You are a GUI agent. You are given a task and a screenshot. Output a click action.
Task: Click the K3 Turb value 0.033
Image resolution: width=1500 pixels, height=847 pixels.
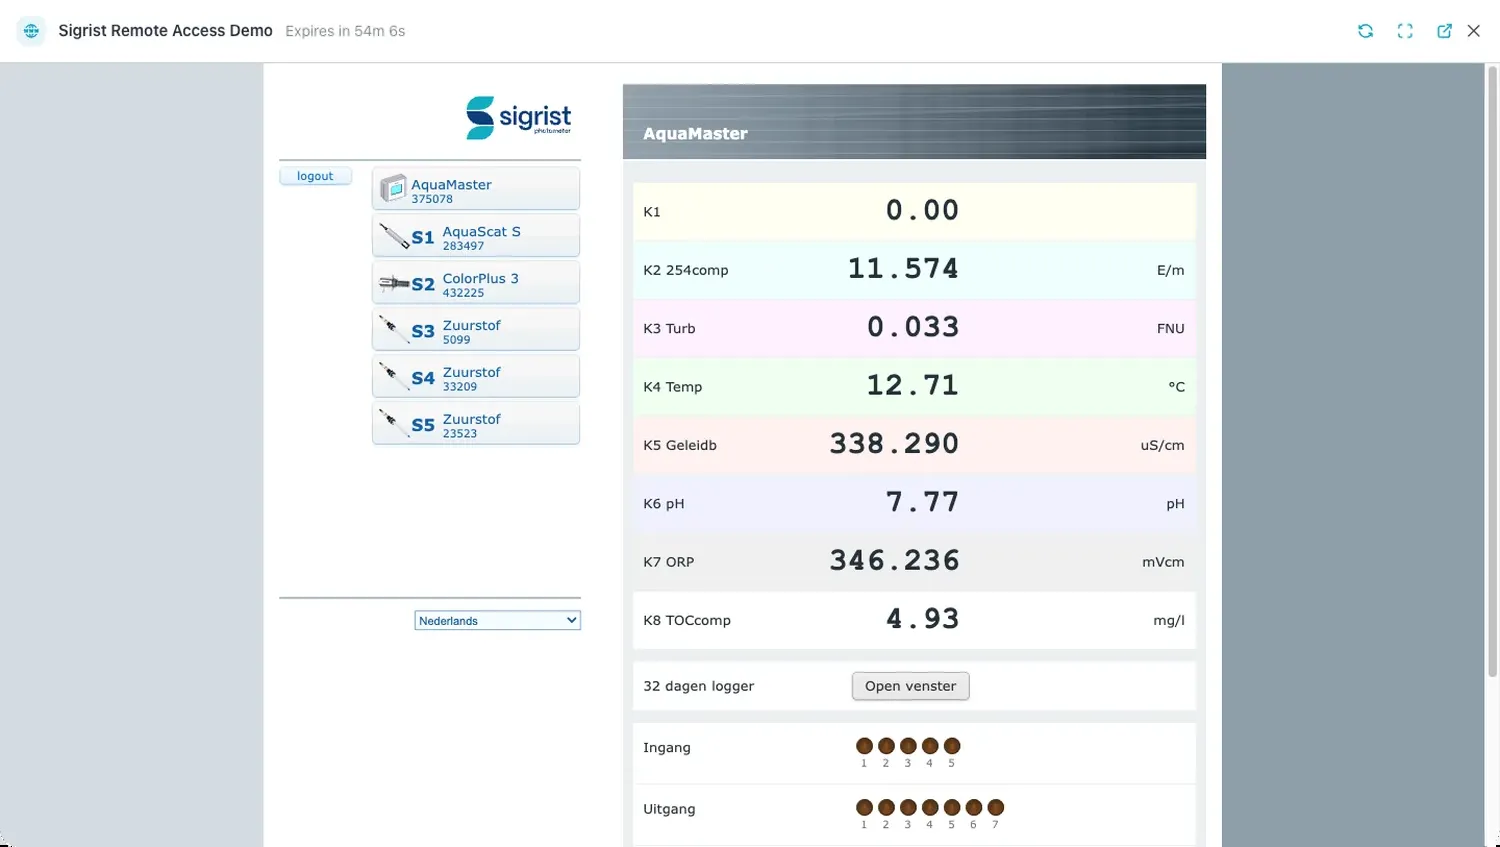pos(913,327)
